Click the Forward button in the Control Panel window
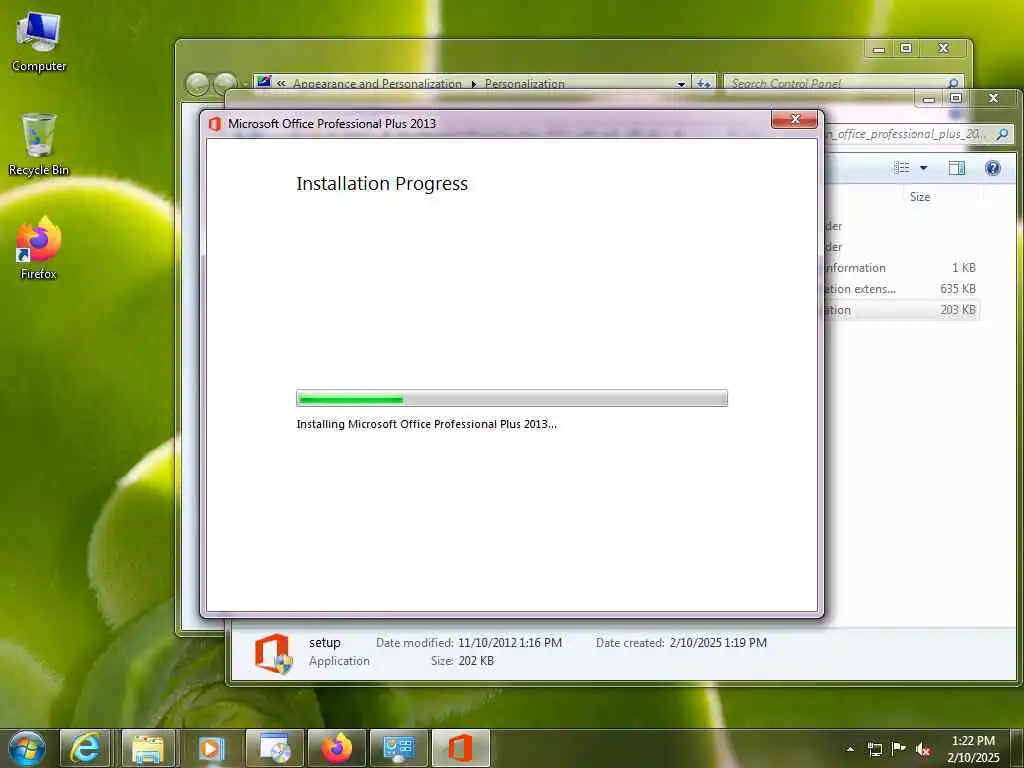 pos(225,84)
